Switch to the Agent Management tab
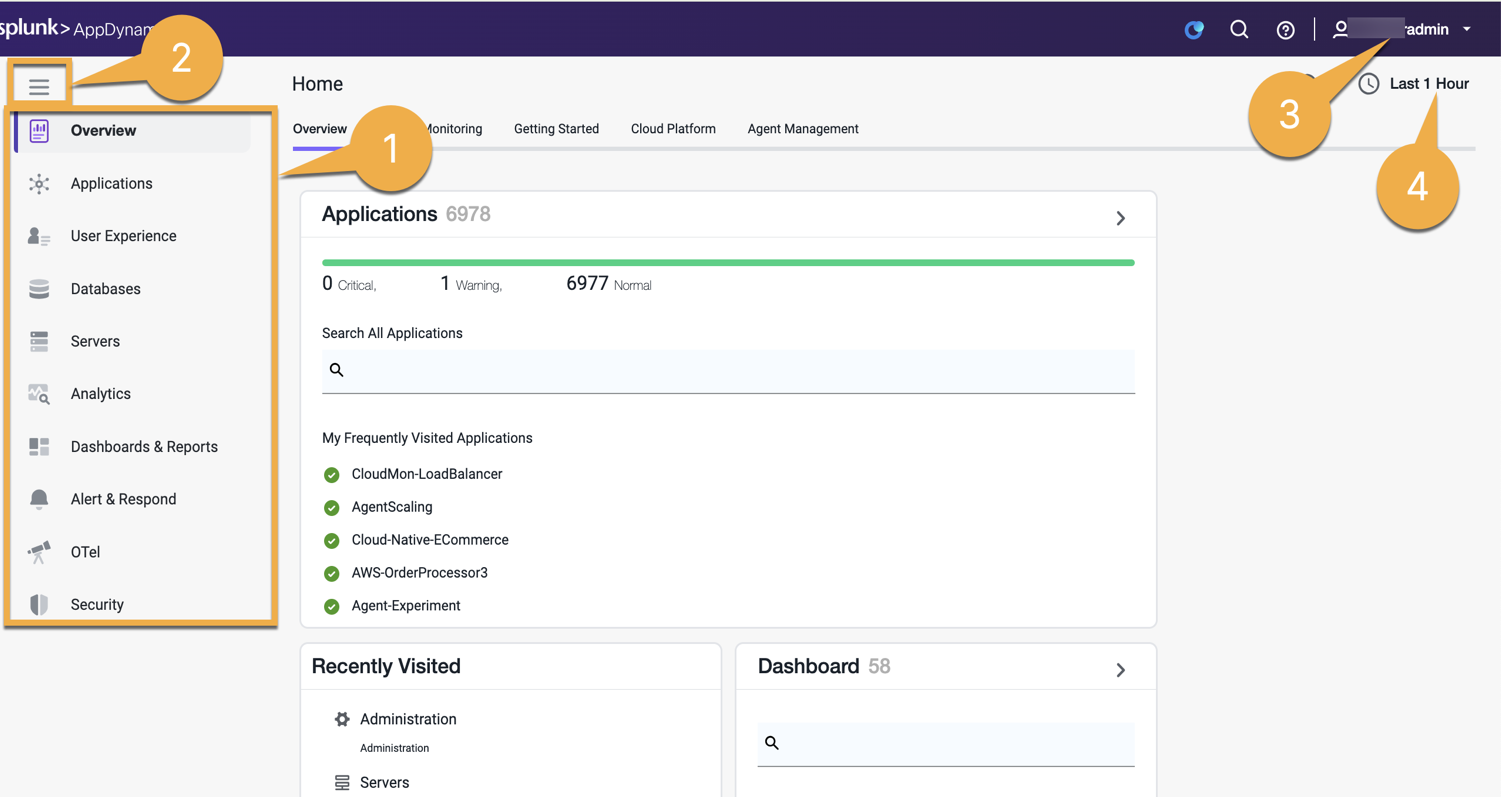 [x=802, y=129]
